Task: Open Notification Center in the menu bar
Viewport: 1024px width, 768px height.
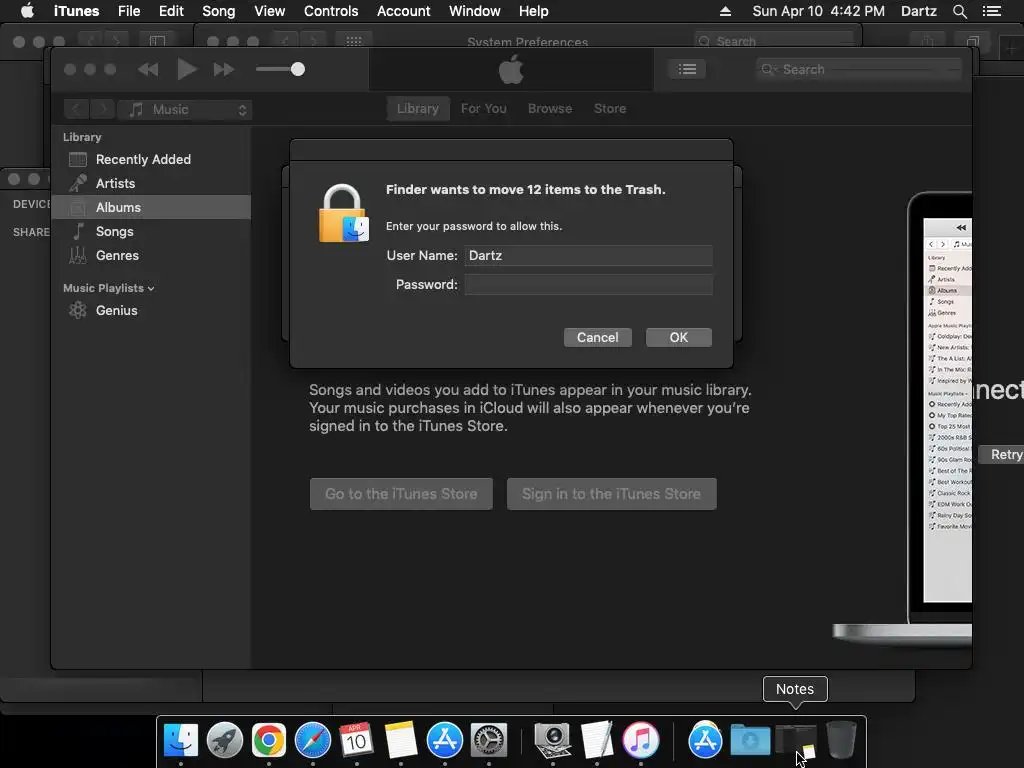Action: pyautogui.click(x=992, y=11)
